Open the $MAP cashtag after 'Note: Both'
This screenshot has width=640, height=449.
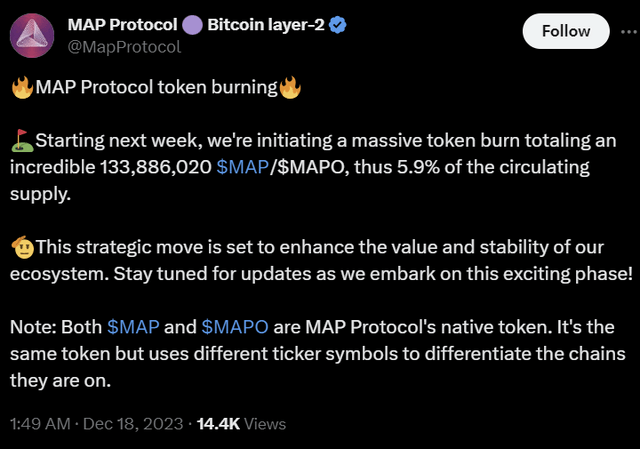coord(130,327)
